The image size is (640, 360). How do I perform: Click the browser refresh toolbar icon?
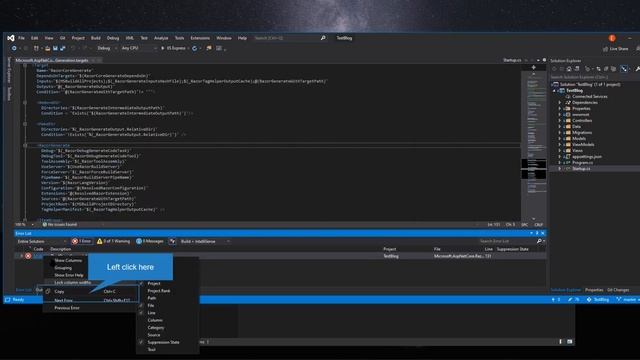tap(195, 48)
